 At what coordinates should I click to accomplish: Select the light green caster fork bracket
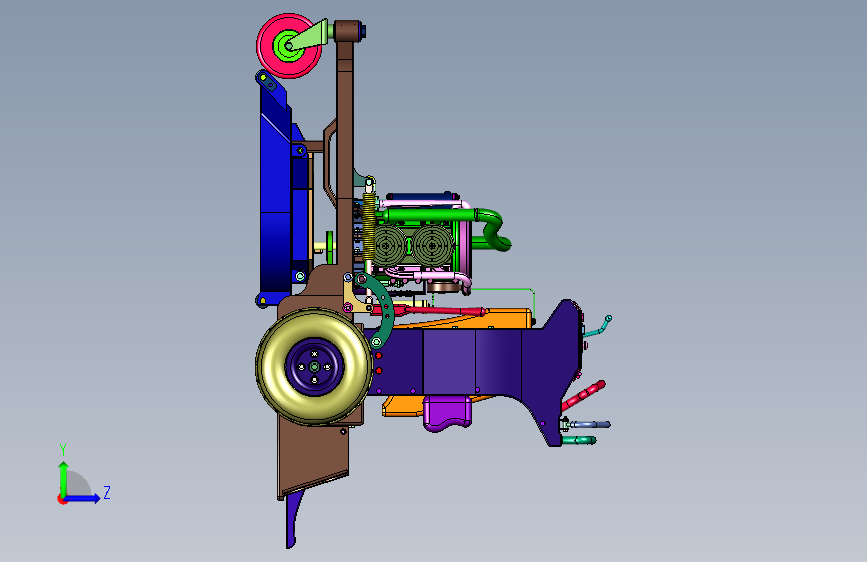[312, 35]
